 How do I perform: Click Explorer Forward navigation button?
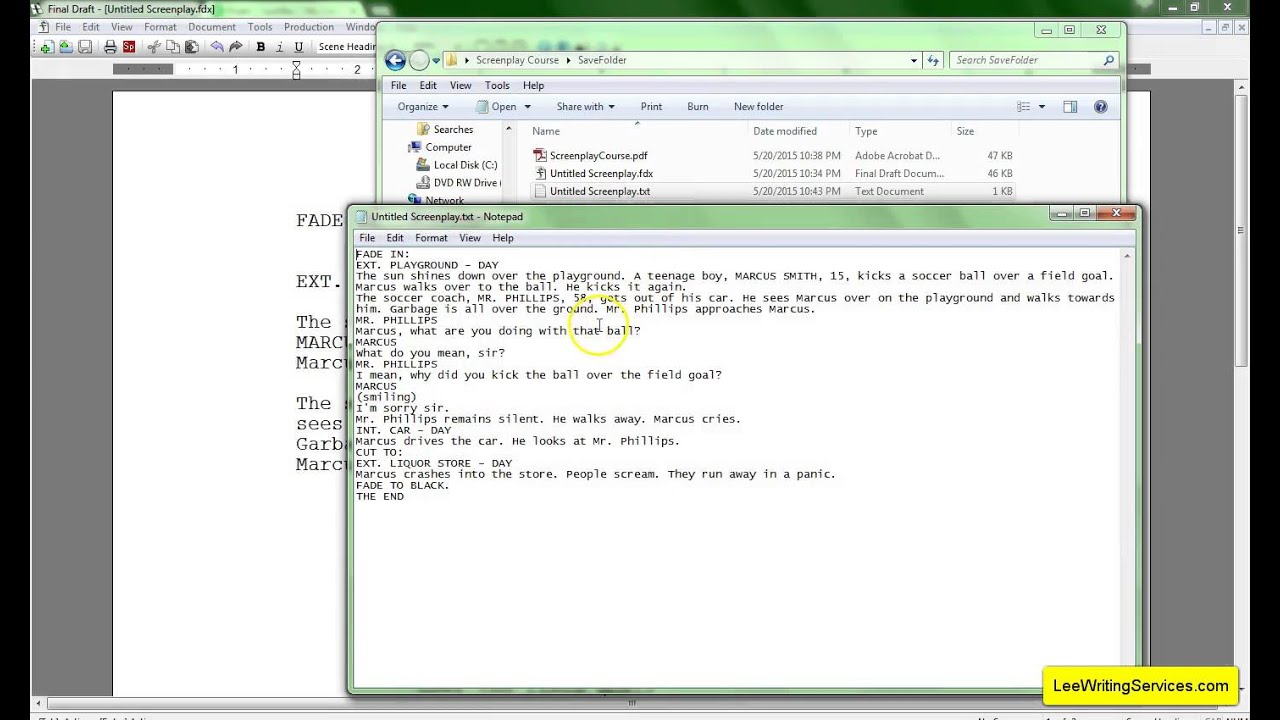tap(420, 60)
